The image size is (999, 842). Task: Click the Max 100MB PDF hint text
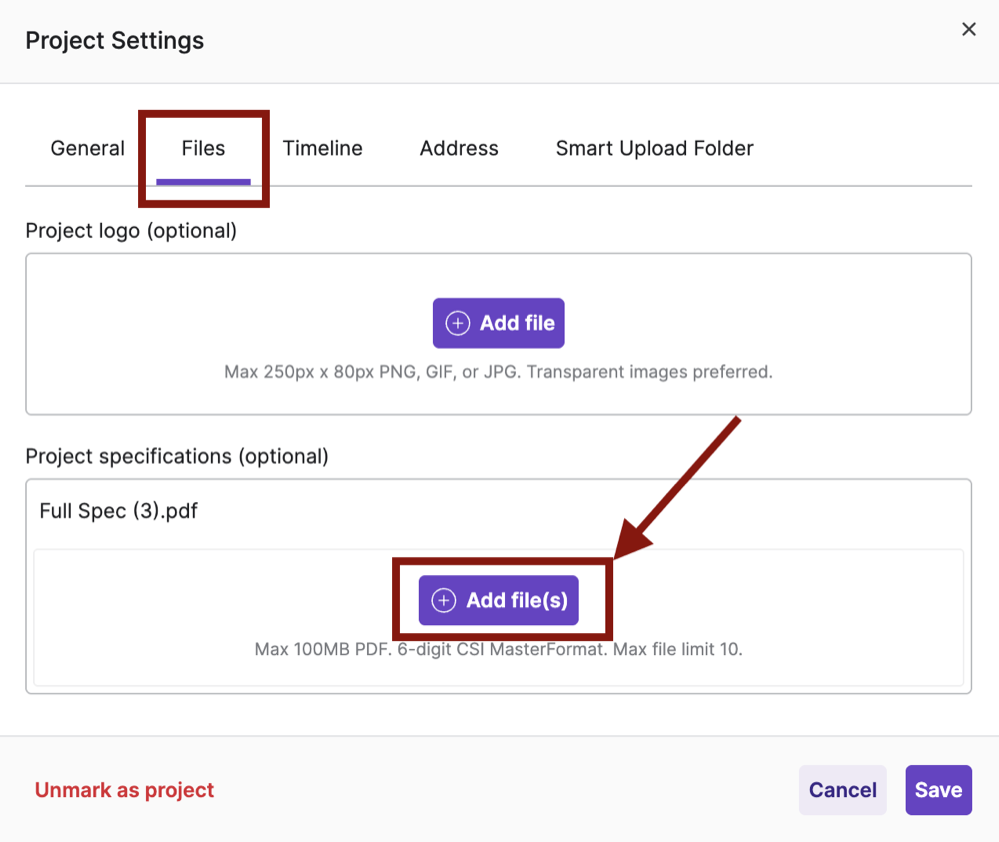[498, 649]
